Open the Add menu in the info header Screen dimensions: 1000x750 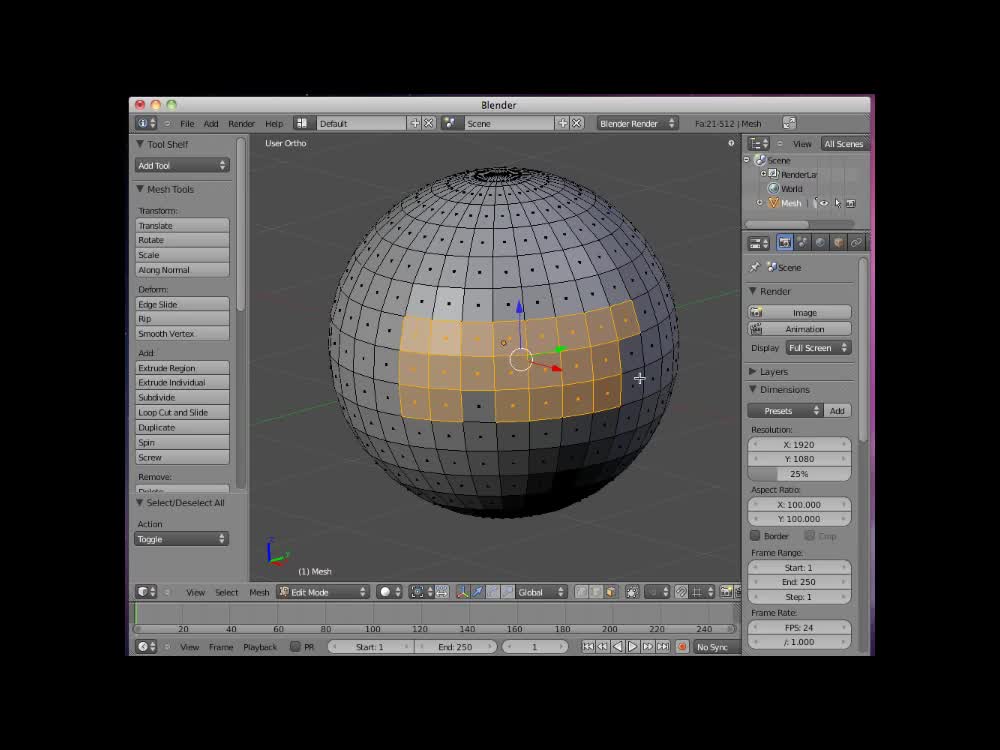211,124
